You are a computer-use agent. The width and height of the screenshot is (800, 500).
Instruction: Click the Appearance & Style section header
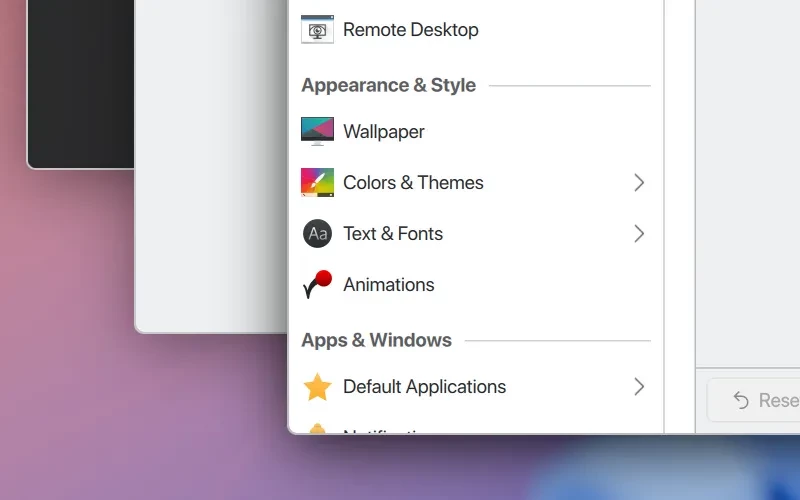click(x=388, y=85)
